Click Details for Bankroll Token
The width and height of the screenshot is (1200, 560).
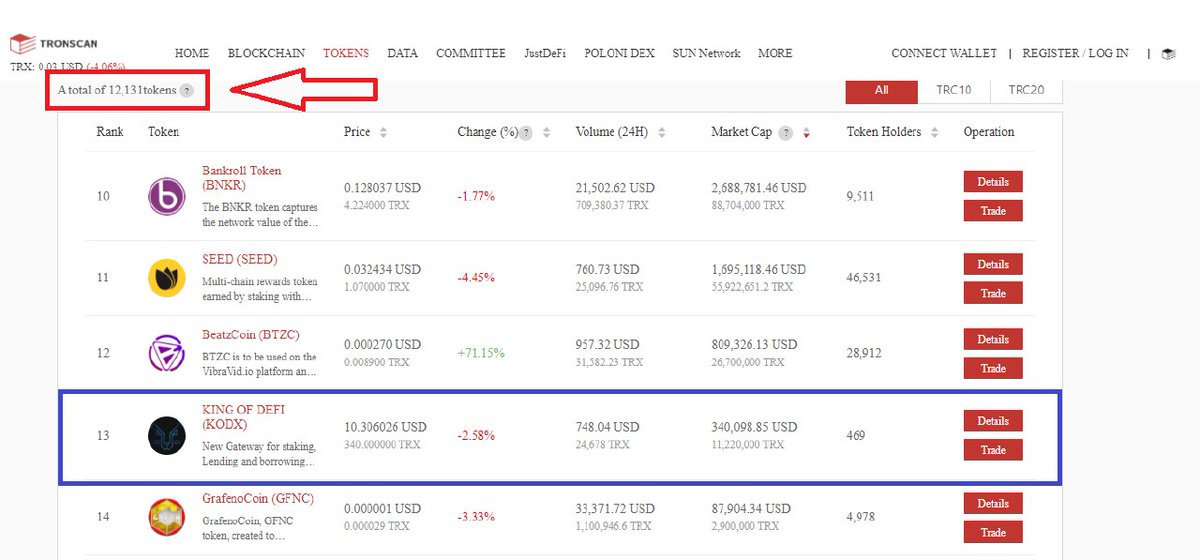(993, 182)
